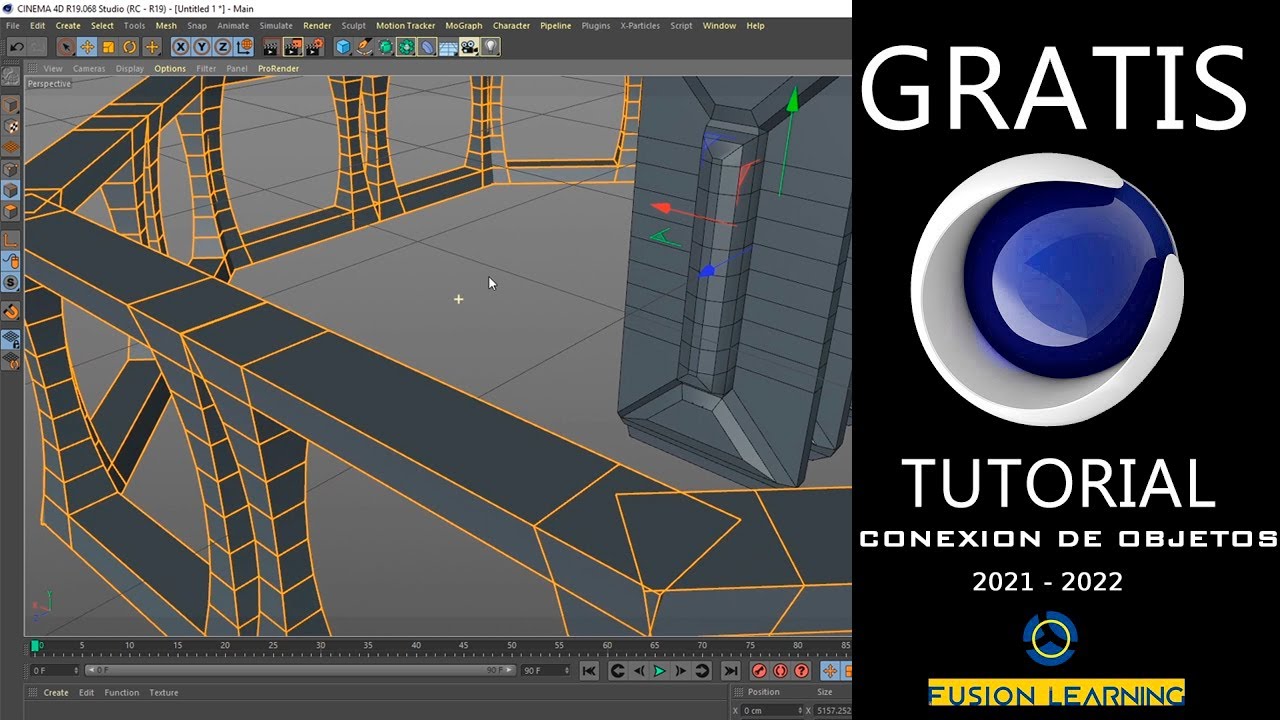Click the Undo arrow icon

click(16, 46)
